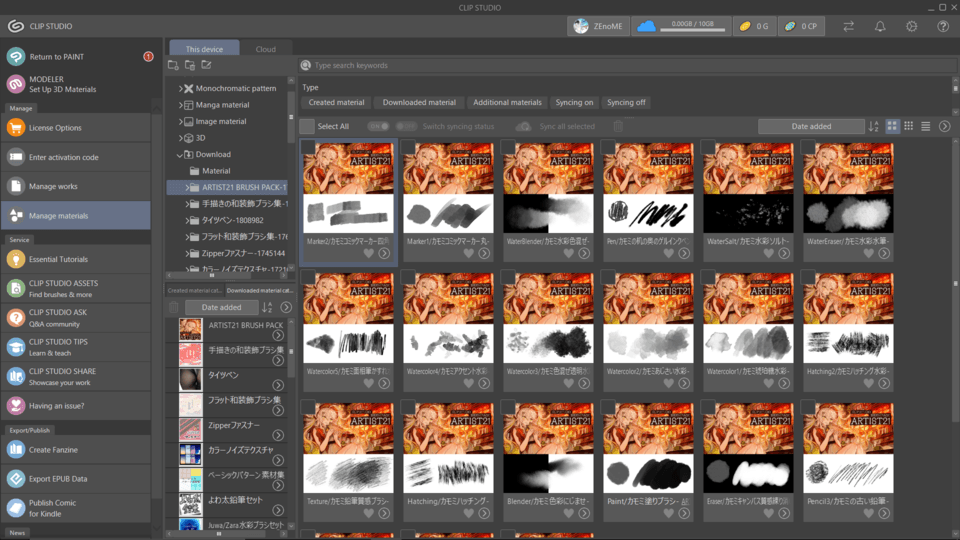Click the delete trash icon in materials toolbar
Screen dimensions: 960x540
[x=618, y=126]
